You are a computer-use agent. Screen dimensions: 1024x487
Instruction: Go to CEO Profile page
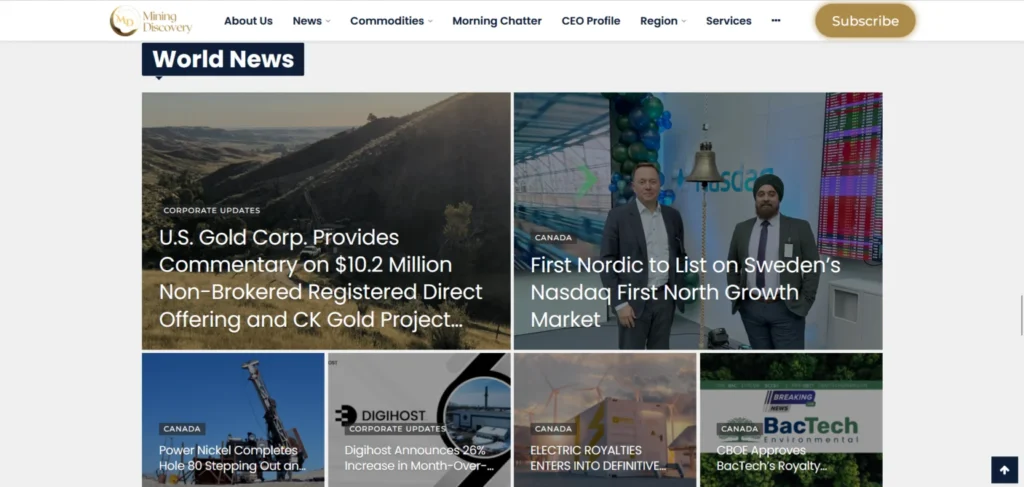(591, 21)
